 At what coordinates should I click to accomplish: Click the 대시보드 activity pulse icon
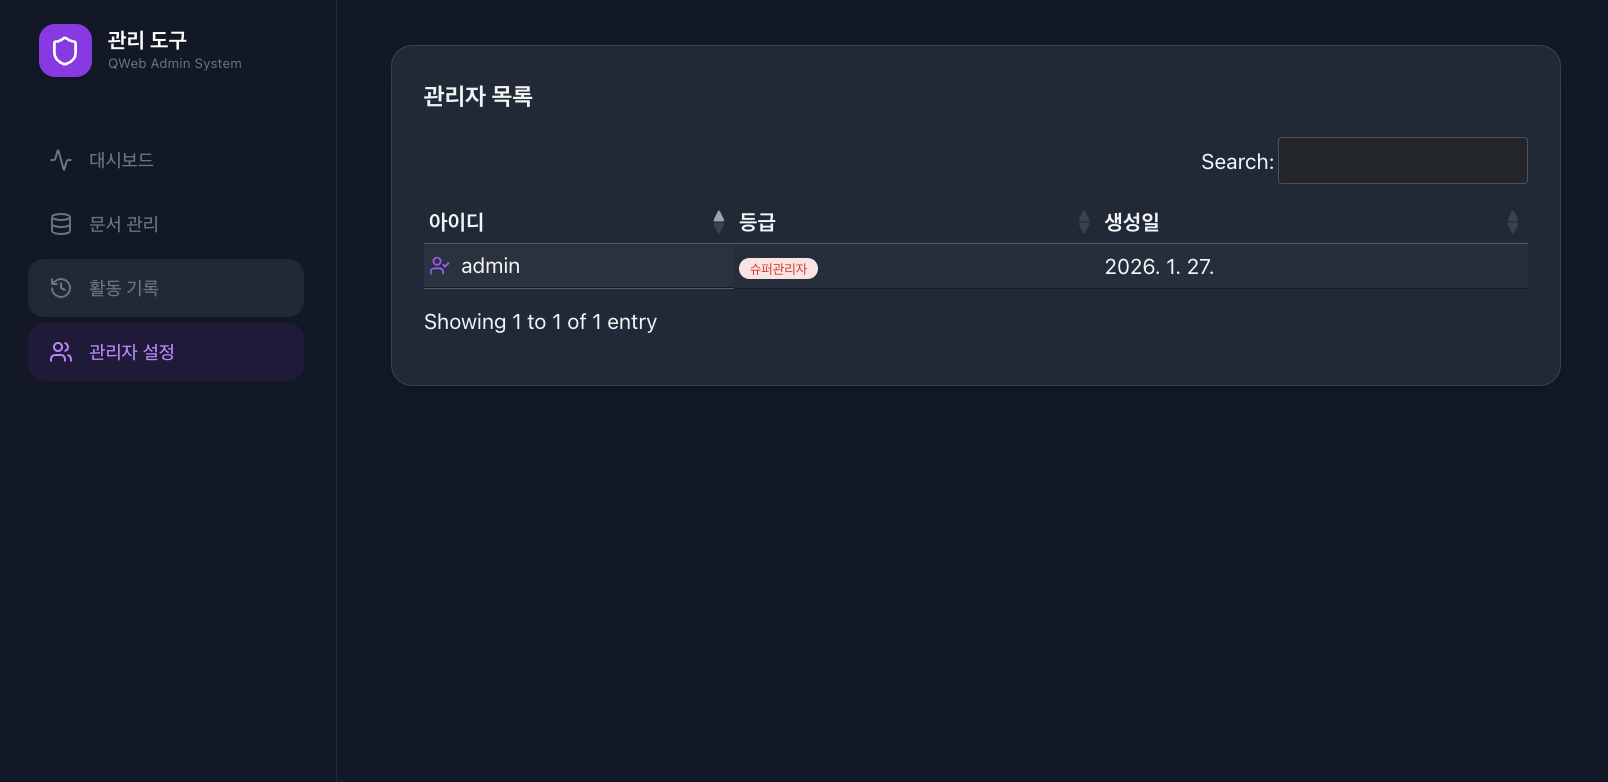[x=61, y=160]
